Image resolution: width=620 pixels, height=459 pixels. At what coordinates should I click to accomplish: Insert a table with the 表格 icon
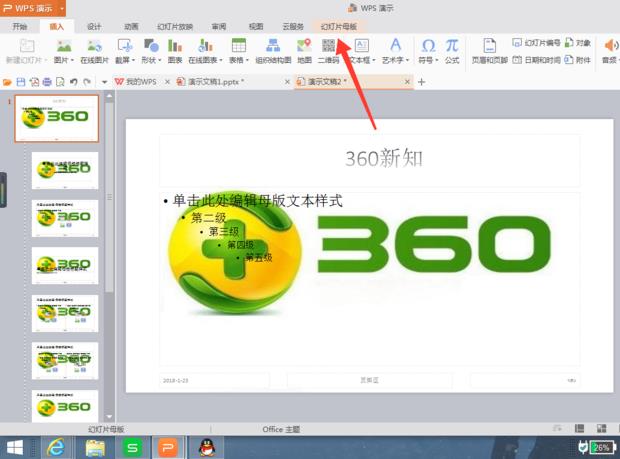coord(238,46)
